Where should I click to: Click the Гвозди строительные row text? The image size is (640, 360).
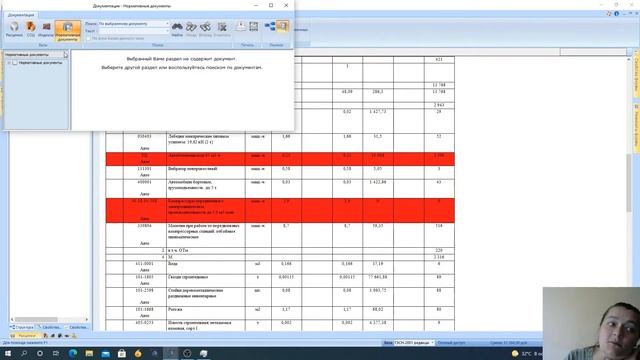[188, 277]
